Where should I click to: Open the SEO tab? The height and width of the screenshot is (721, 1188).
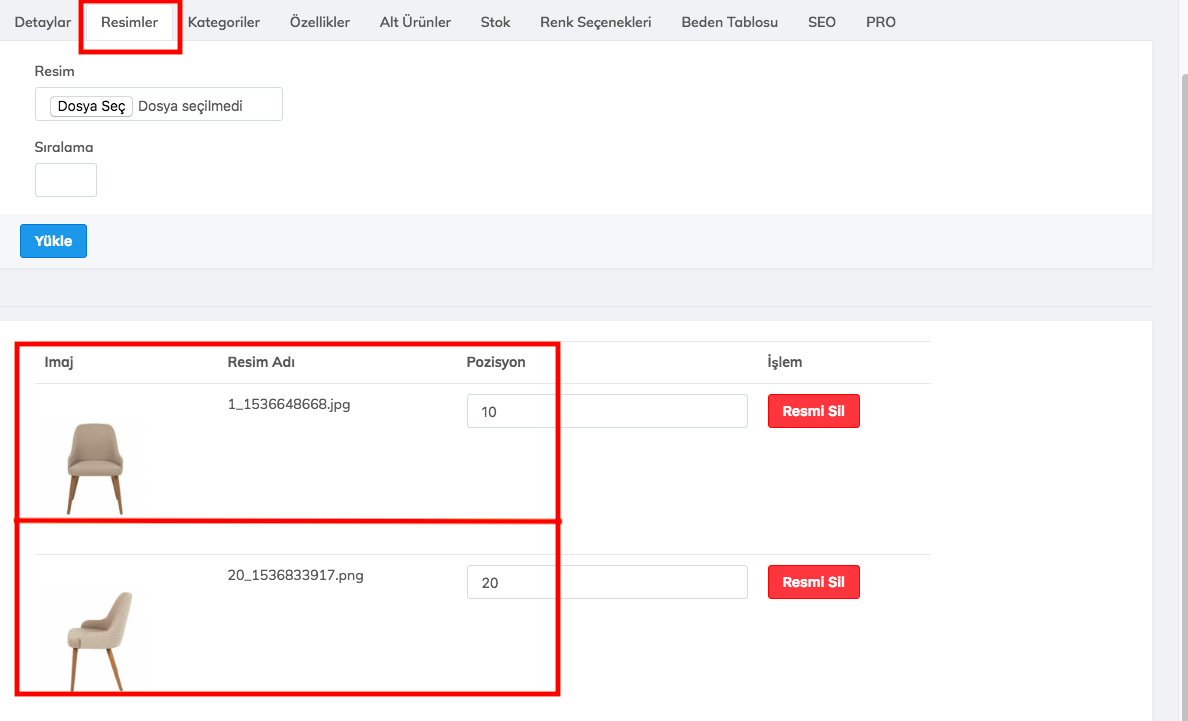822,22
